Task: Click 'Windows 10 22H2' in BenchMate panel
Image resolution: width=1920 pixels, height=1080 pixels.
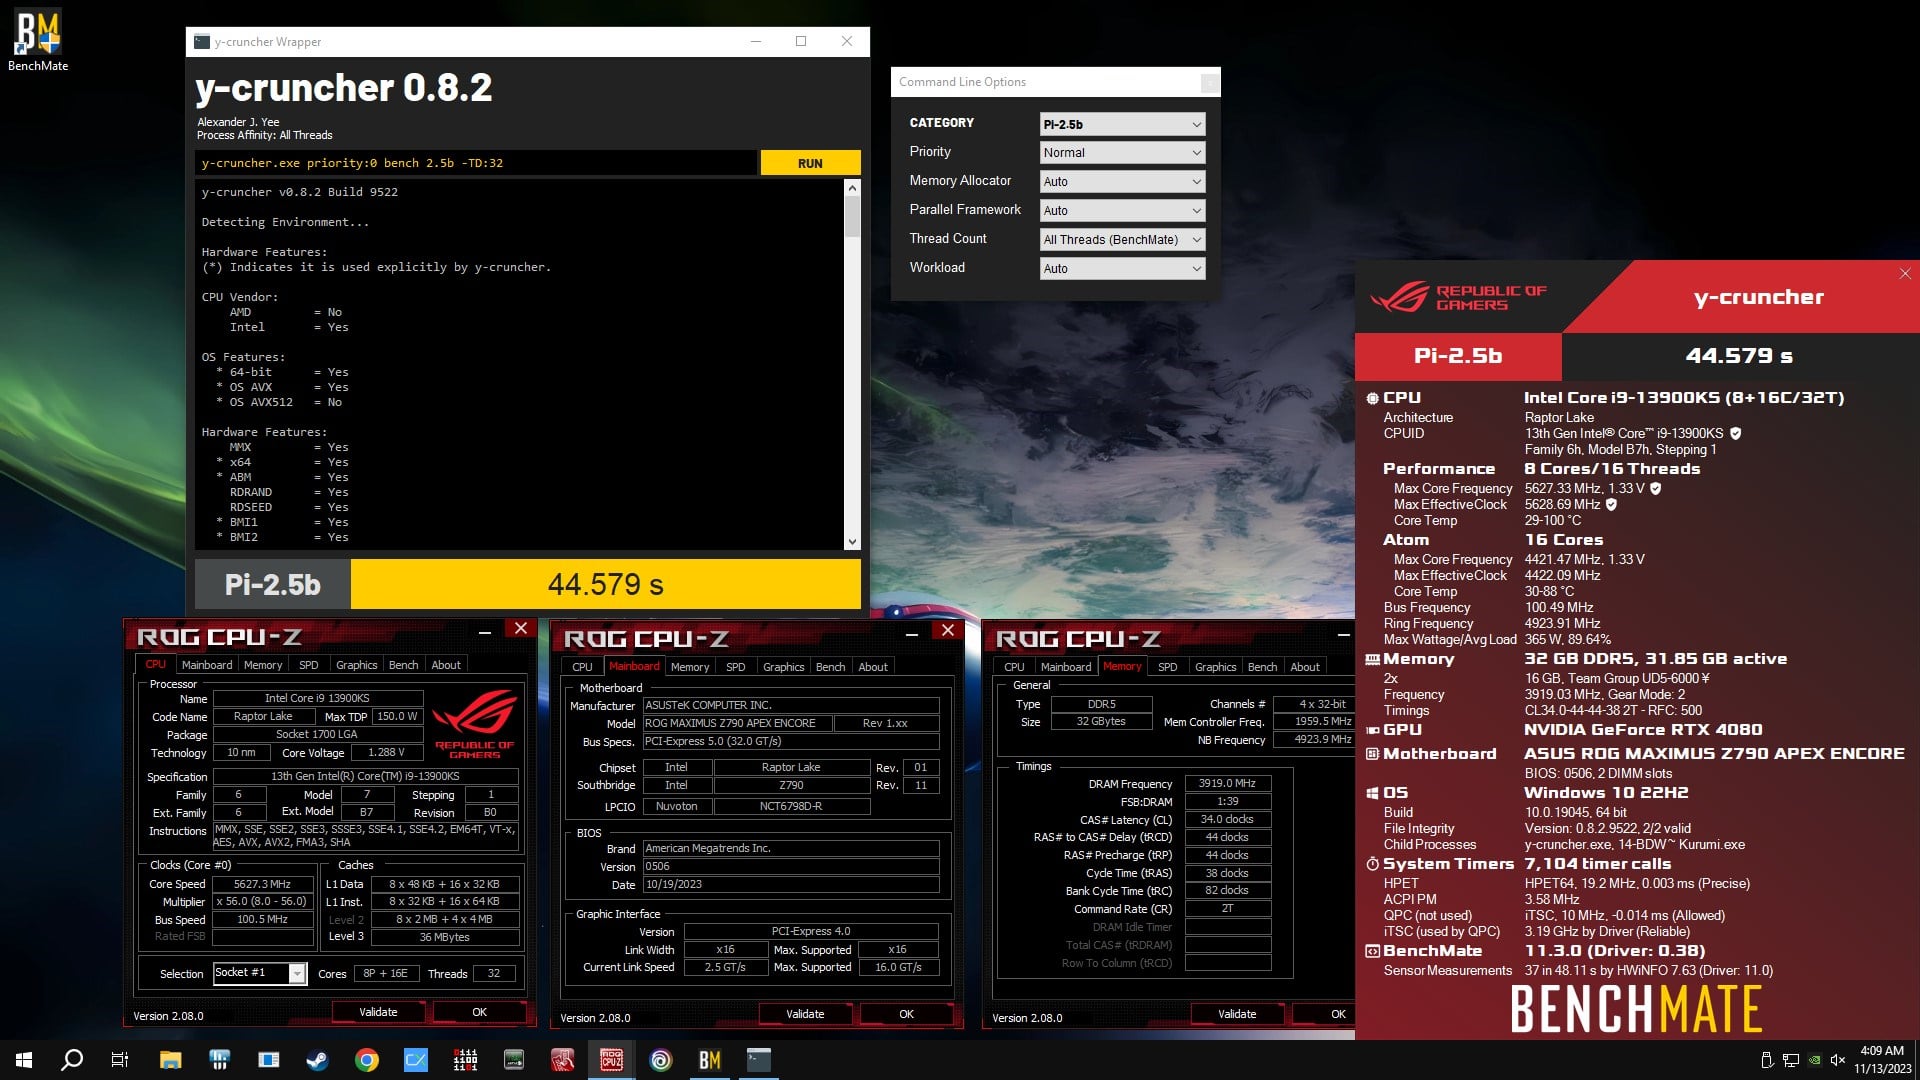Action: pyautogui.click(x=1606, y=793)
